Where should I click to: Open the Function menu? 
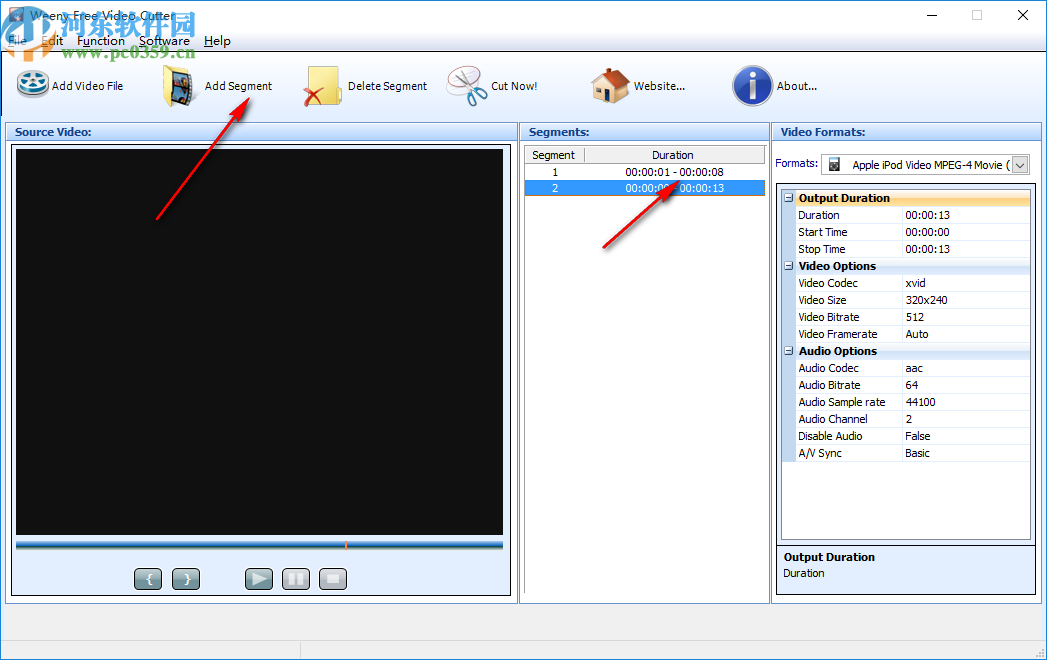[101, 41]
